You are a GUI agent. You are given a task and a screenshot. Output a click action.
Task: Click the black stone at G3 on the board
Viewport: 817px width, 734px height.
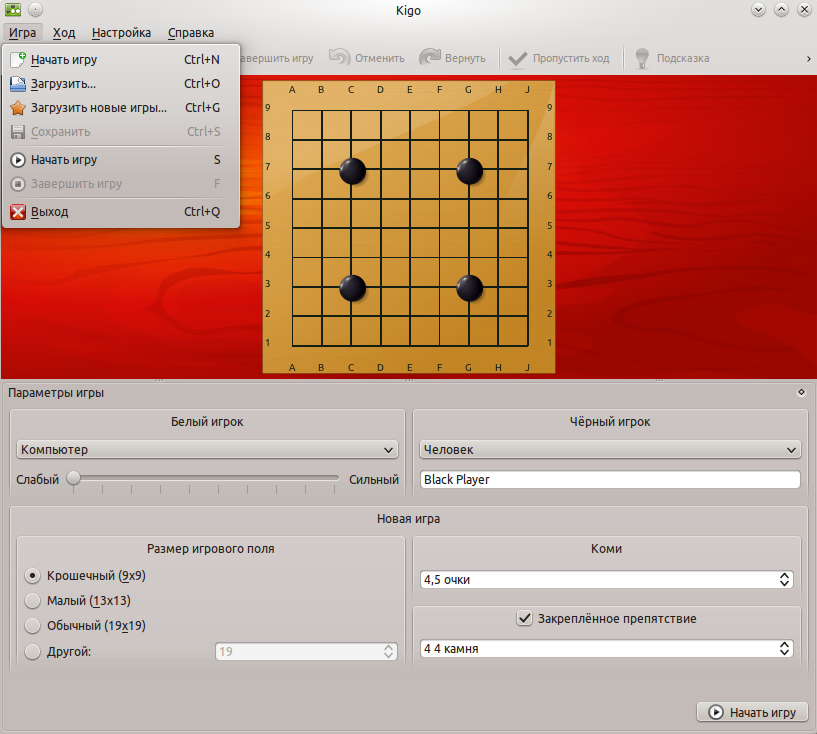click(x=469, y=288)
